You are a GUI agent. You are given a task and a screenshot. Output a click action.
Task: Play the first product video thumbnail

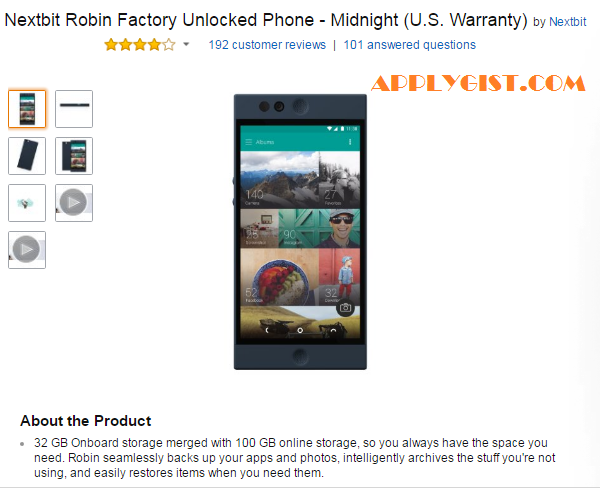pos(74,203)
